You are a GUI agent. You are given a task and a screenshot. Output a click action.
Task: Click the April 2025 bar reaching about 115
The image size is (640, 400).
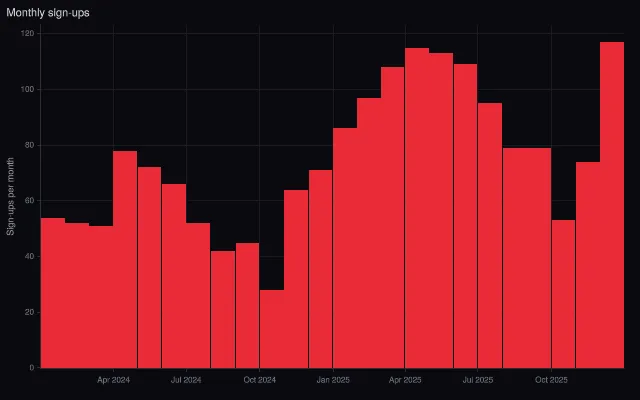click(417, 208)
